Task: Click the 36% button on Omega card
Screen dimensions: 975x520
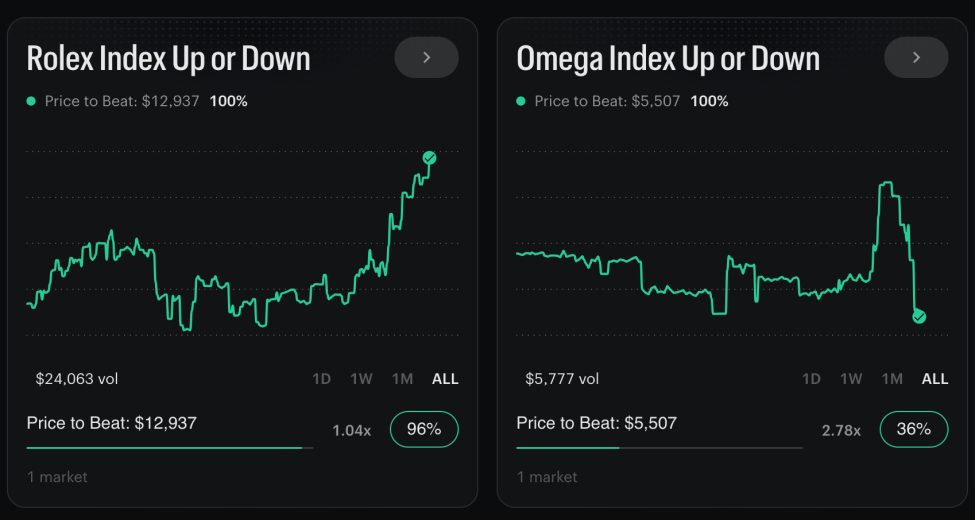Action: 914,429
